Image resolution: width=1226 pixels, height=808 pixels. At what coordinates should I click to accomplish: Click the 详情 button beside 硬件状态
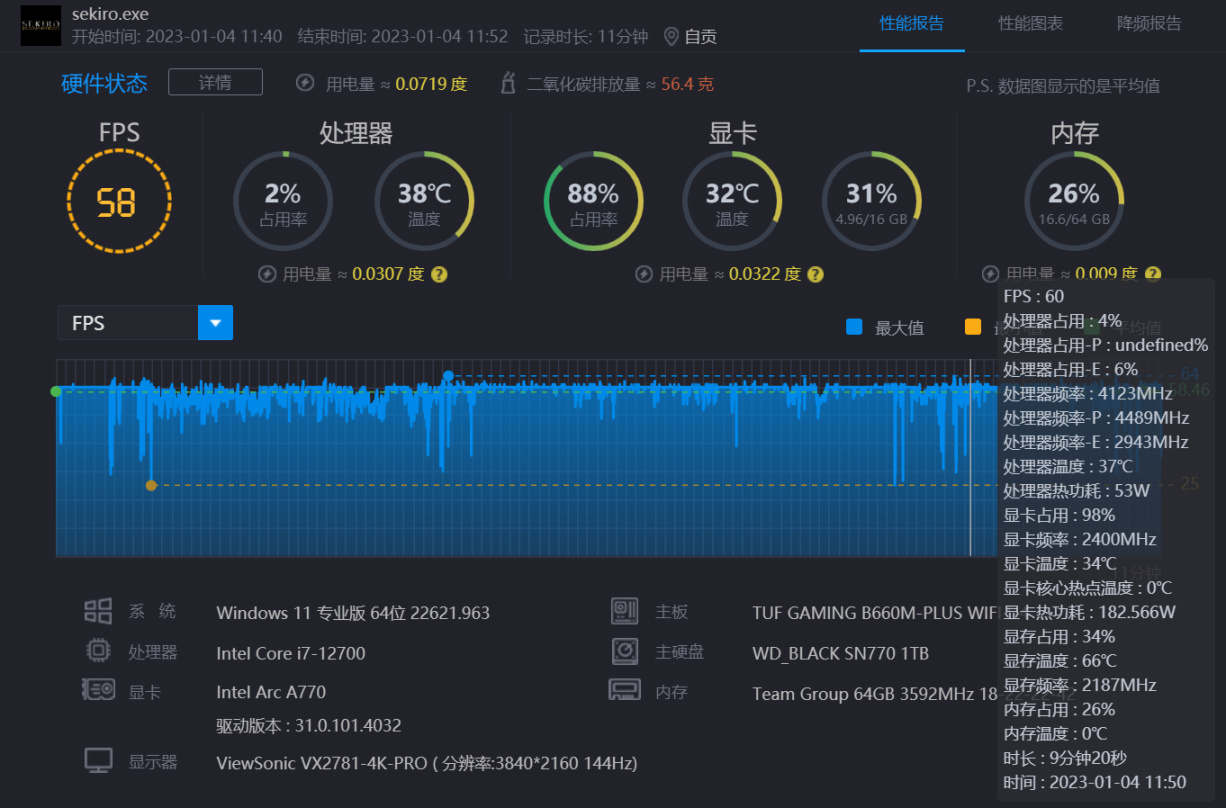tap(215, 82)
